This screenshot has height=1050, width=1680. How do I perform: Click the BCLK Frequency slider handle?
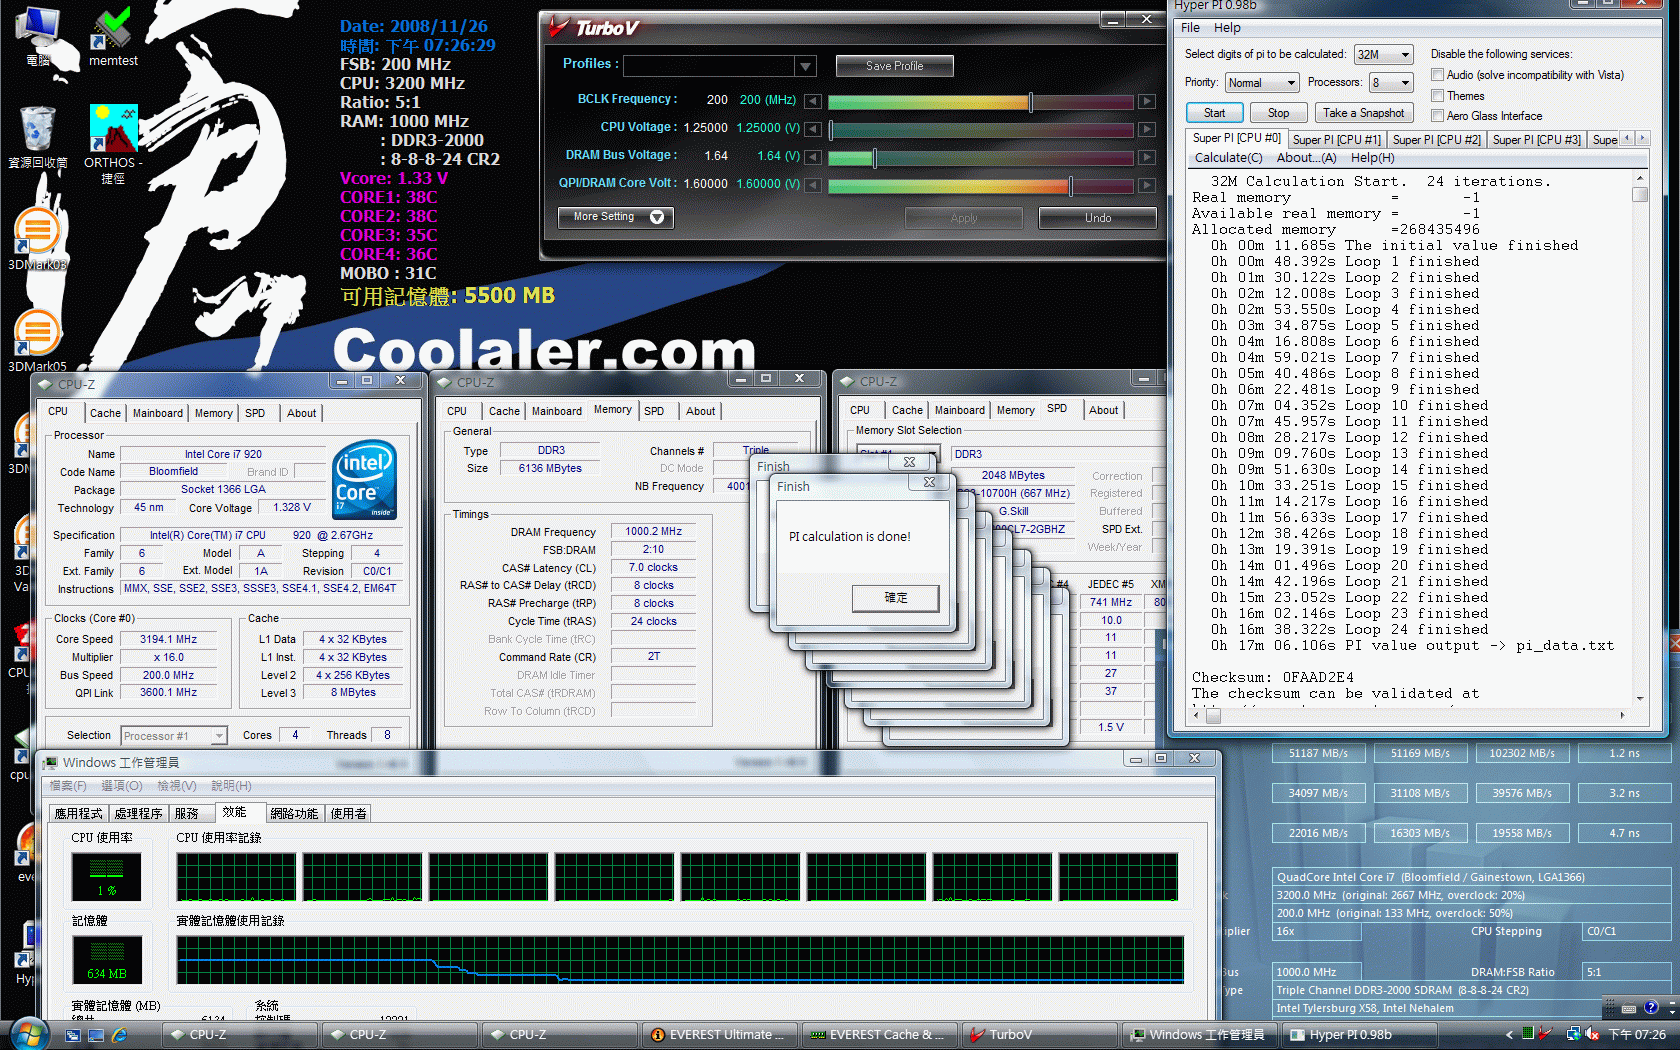click(x=1031, y=101)
